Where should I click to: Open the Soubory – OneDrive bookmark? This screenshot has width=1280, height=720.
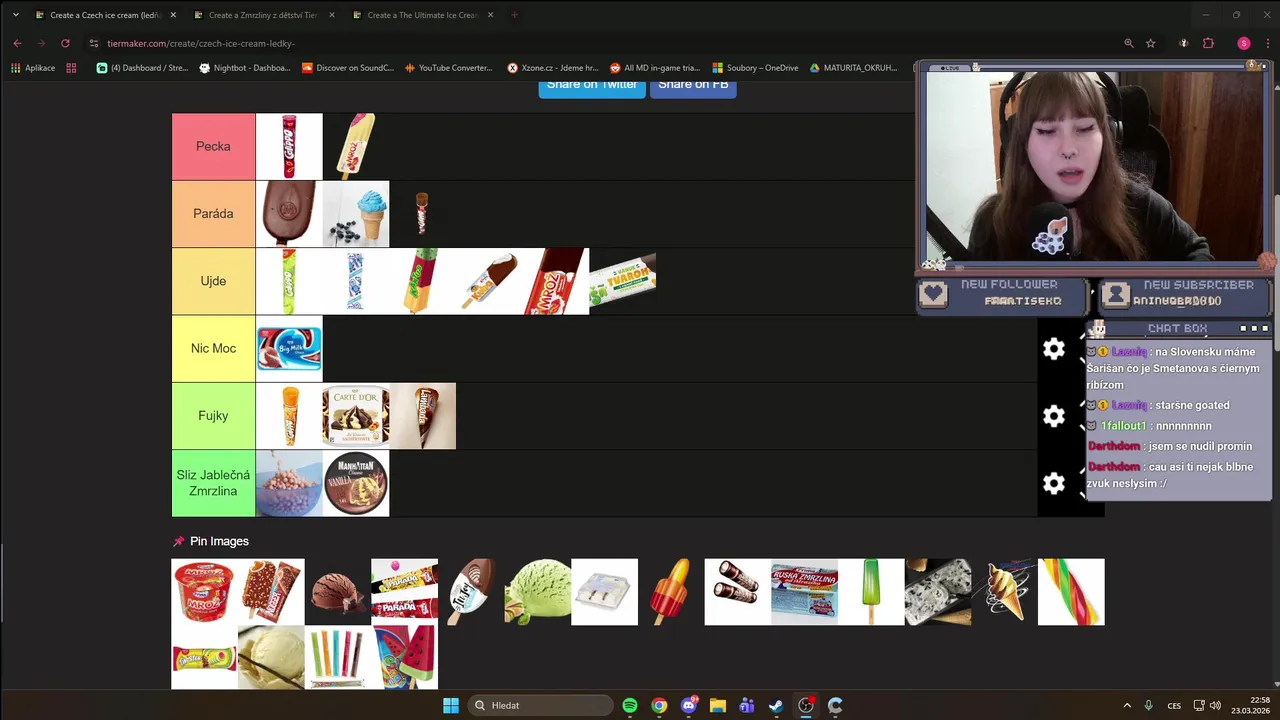(755, 68)
